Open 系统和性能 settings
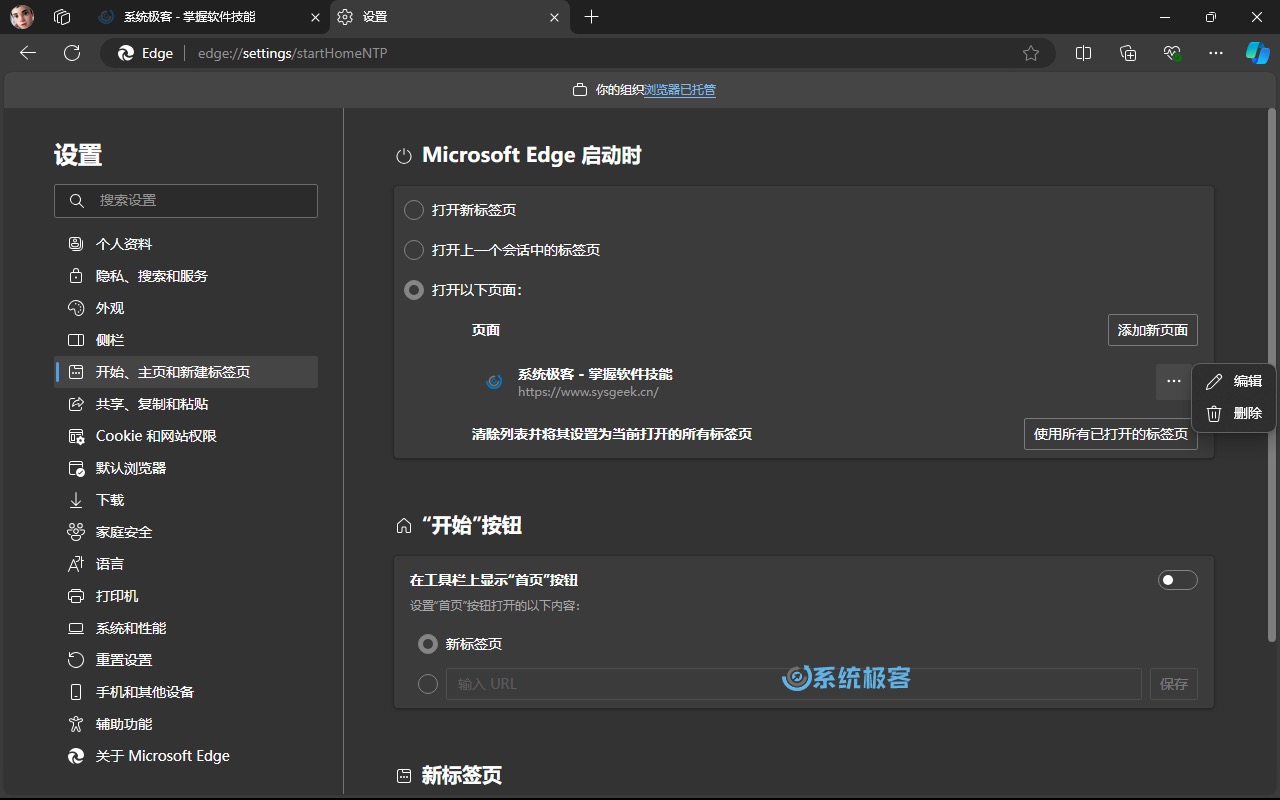 click(x=186, y=628)
